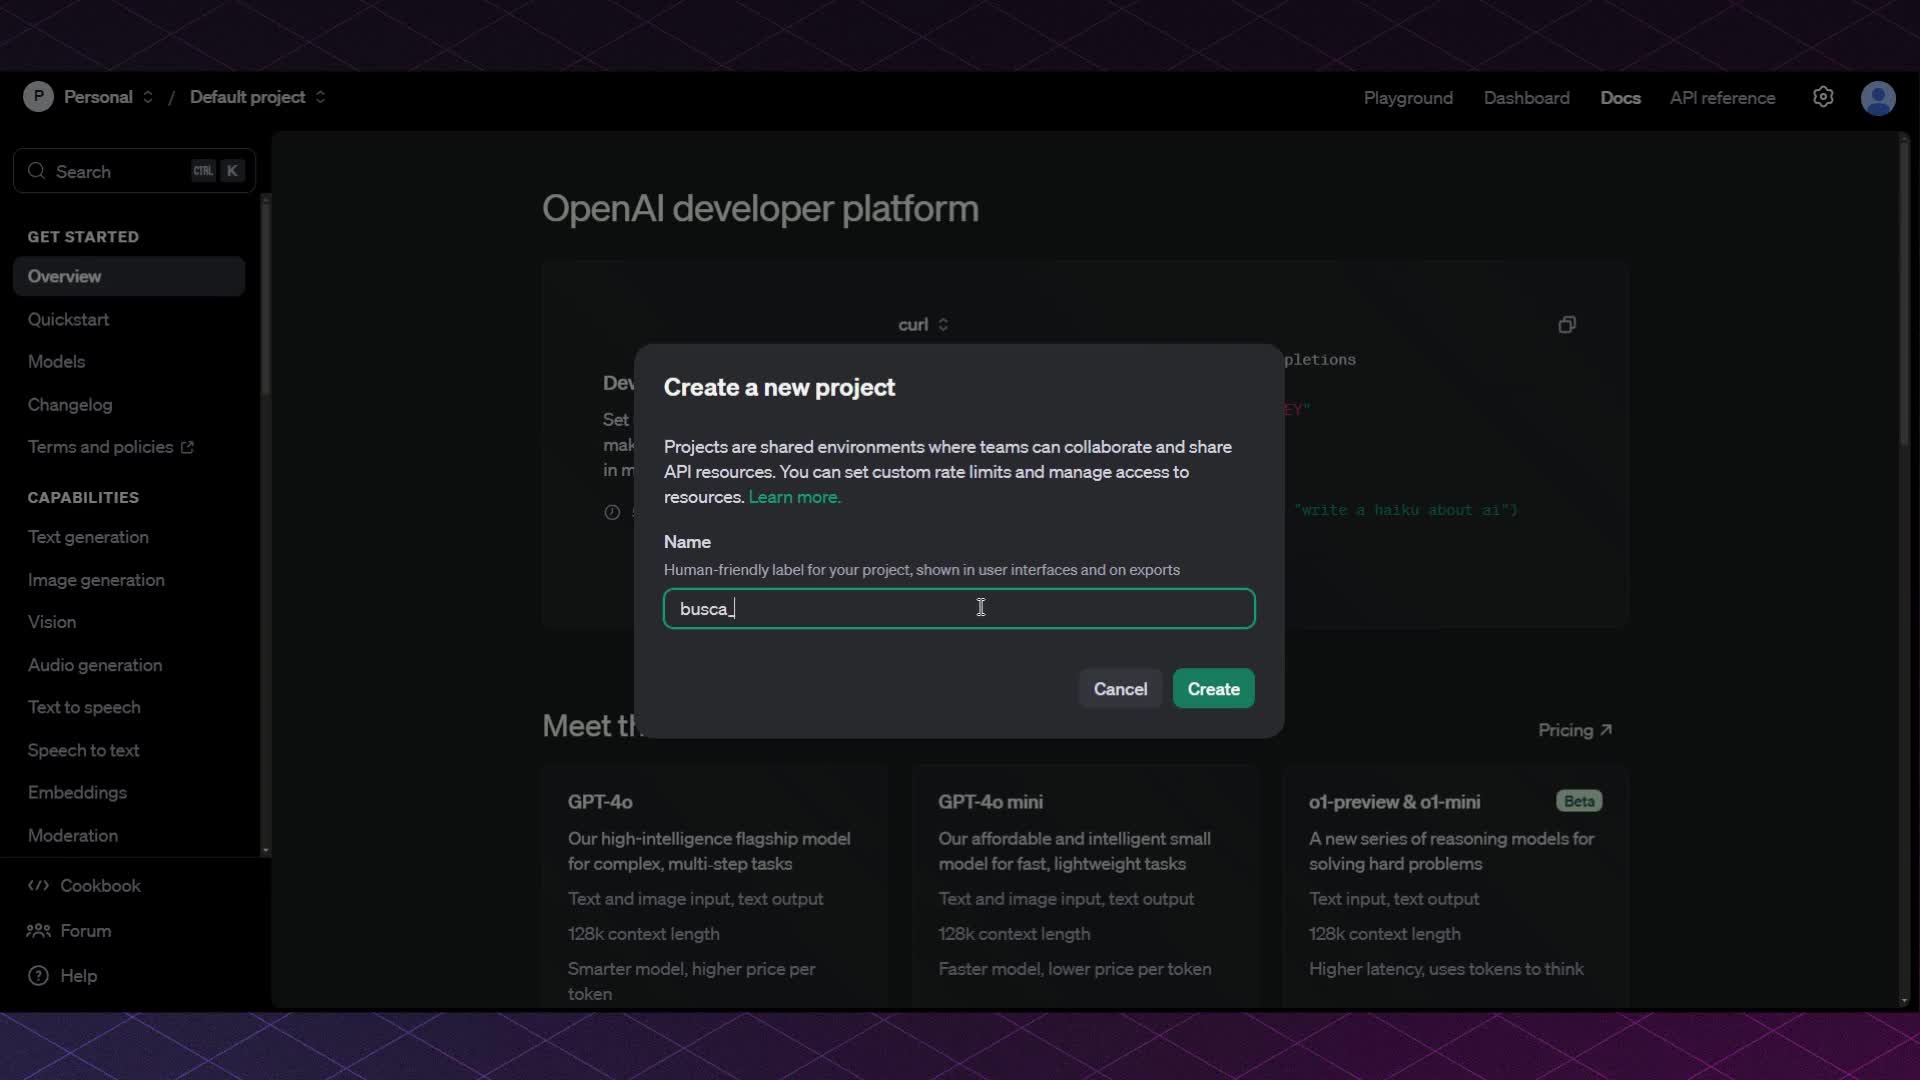Copy the curl code snippet
The image size is (1920, 1080).
pyautogui.click(x=1566, y=325)
